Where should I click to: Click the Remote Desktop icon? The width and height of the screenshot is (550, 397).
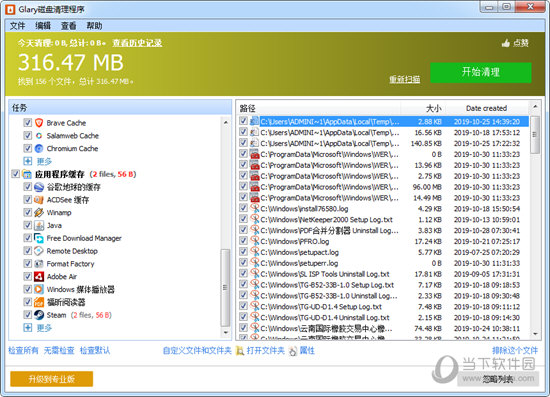[x=39, y=251]
